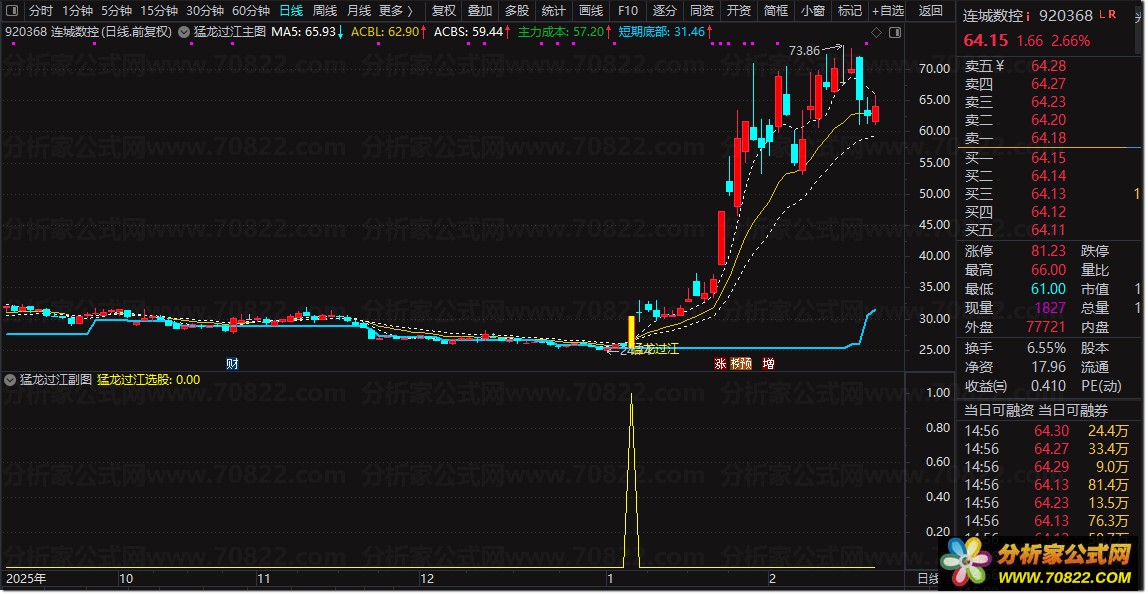Viewport: 1148px width, 594px height.
Task: Click the 叠加 overlay button
Action: point(480,11)
